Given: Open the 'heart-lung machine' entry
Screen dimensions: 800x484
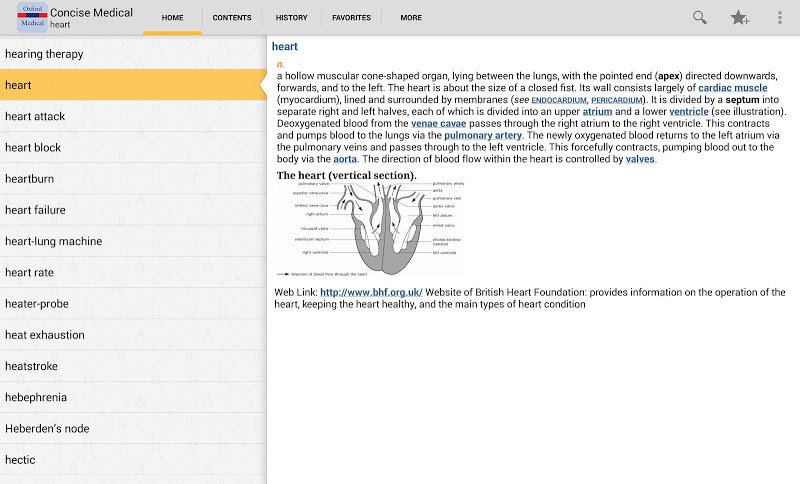Looking at the screenshot, I should pyautogui.click(x=133, y=241).
